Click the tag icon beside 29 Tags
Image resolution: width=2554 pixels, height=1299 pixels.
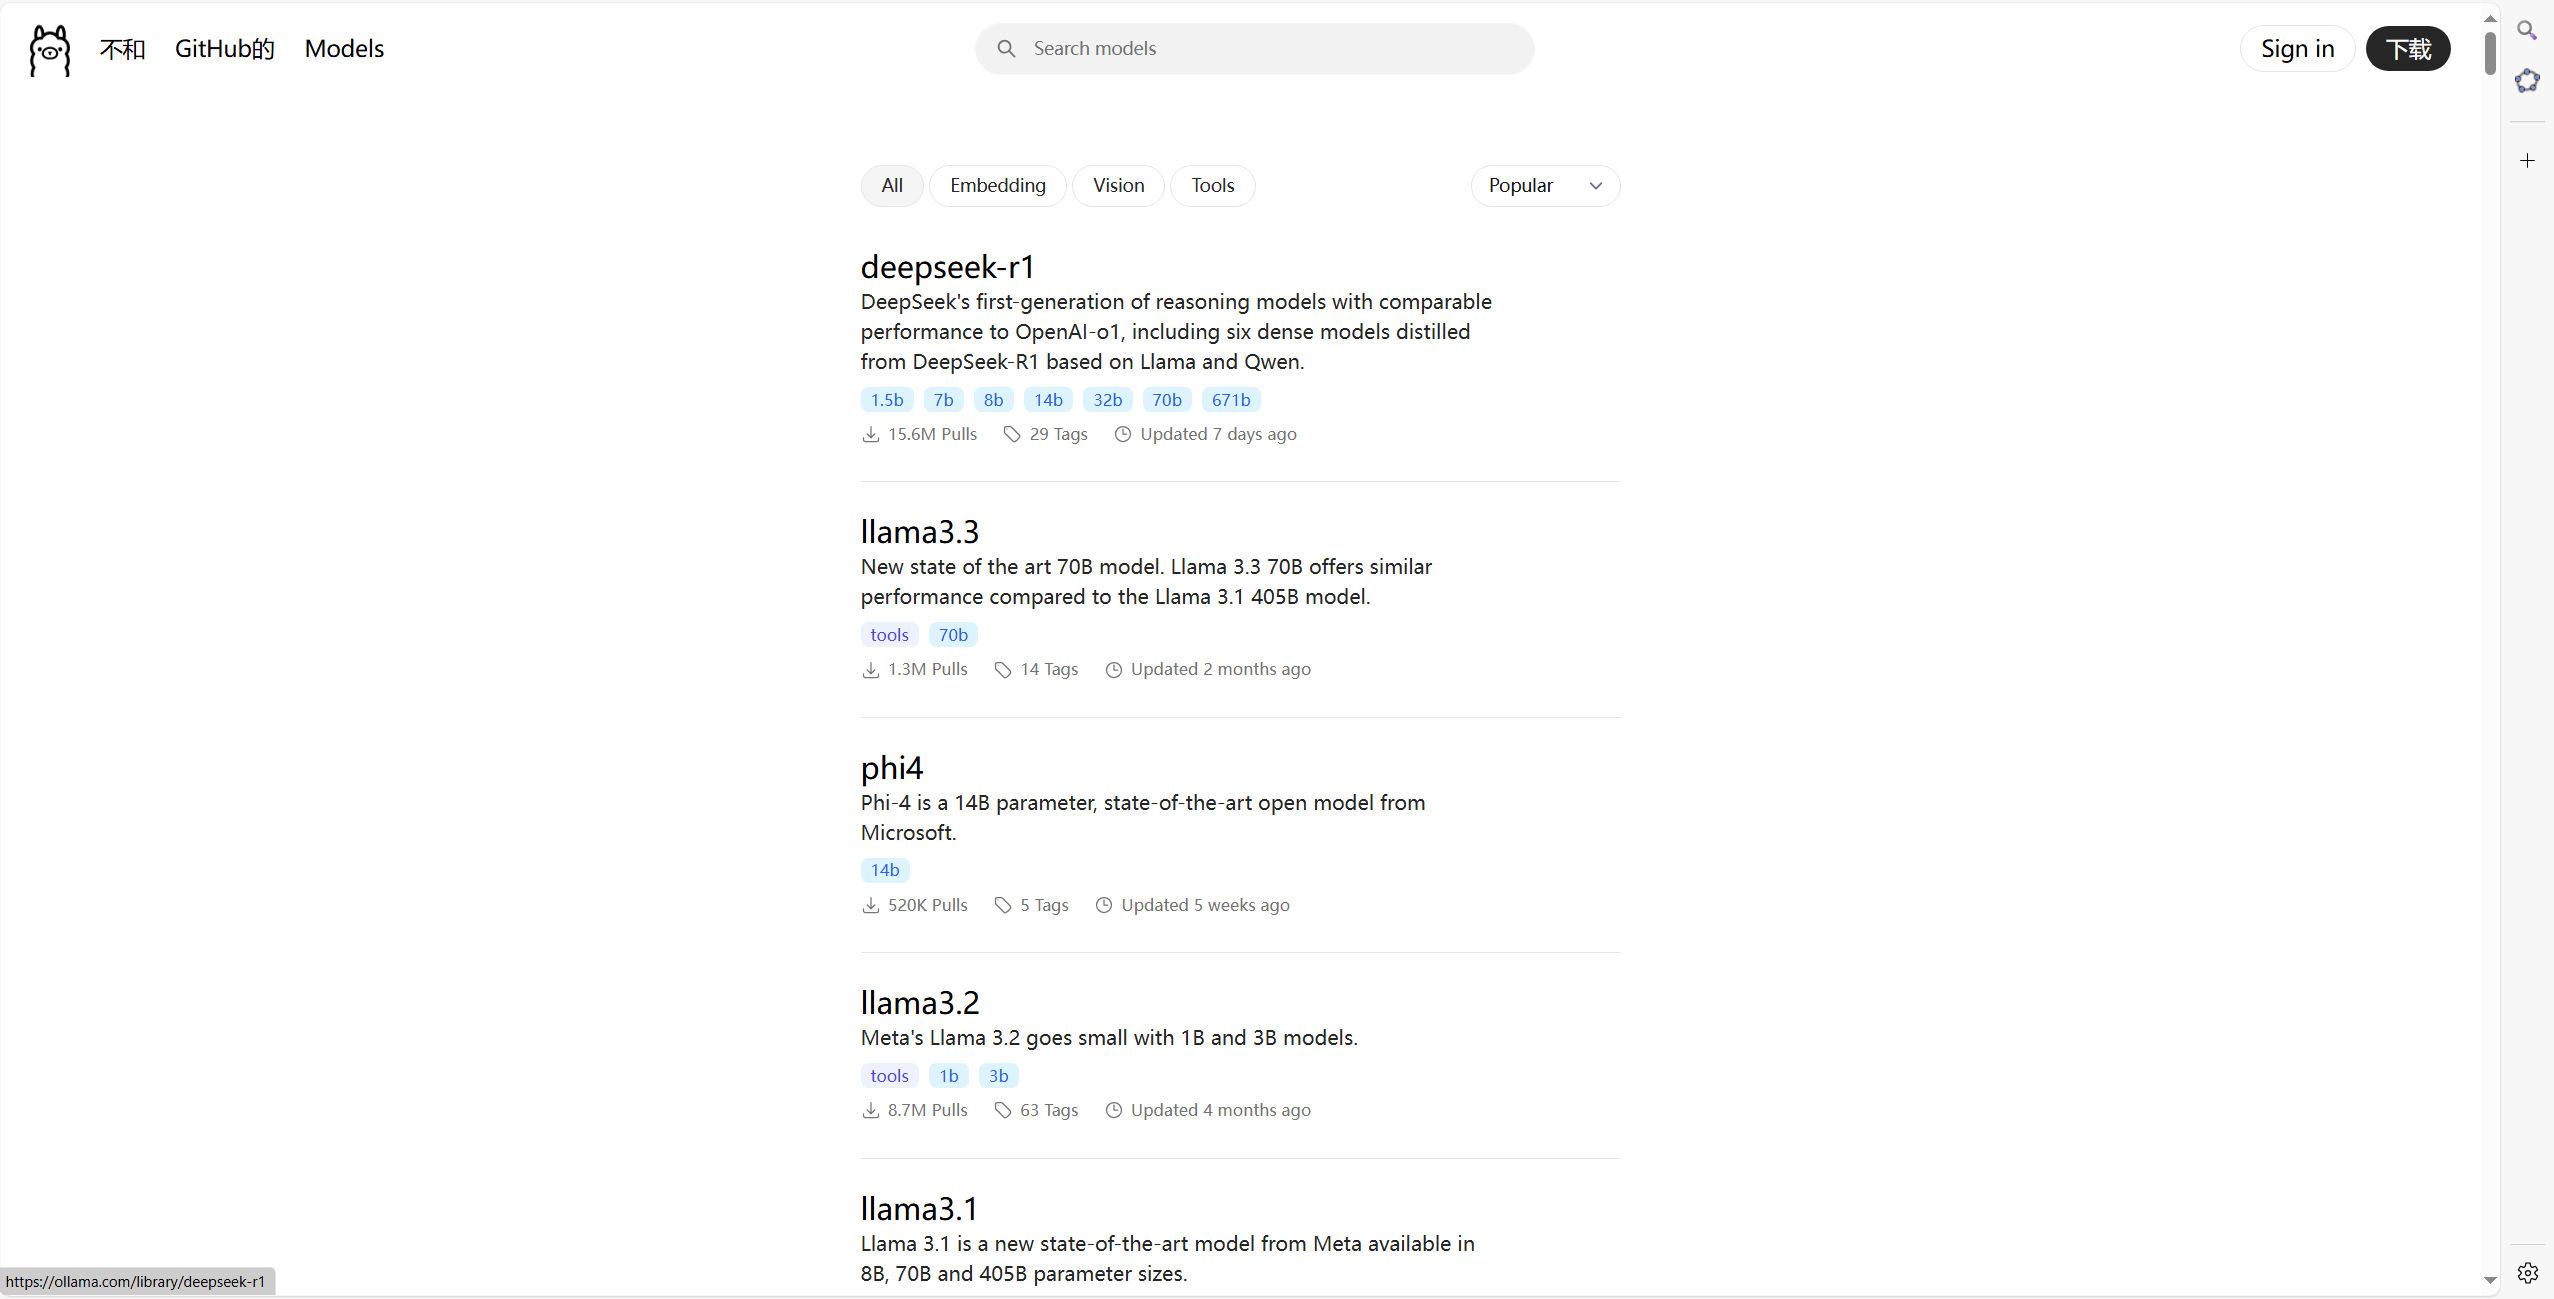point(1012,435)
